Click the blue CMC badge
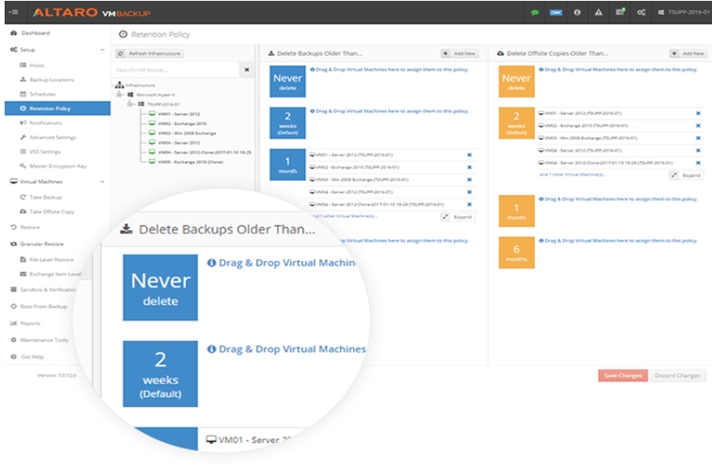Screen dimensions: 712x464 (x=556, y=13)
